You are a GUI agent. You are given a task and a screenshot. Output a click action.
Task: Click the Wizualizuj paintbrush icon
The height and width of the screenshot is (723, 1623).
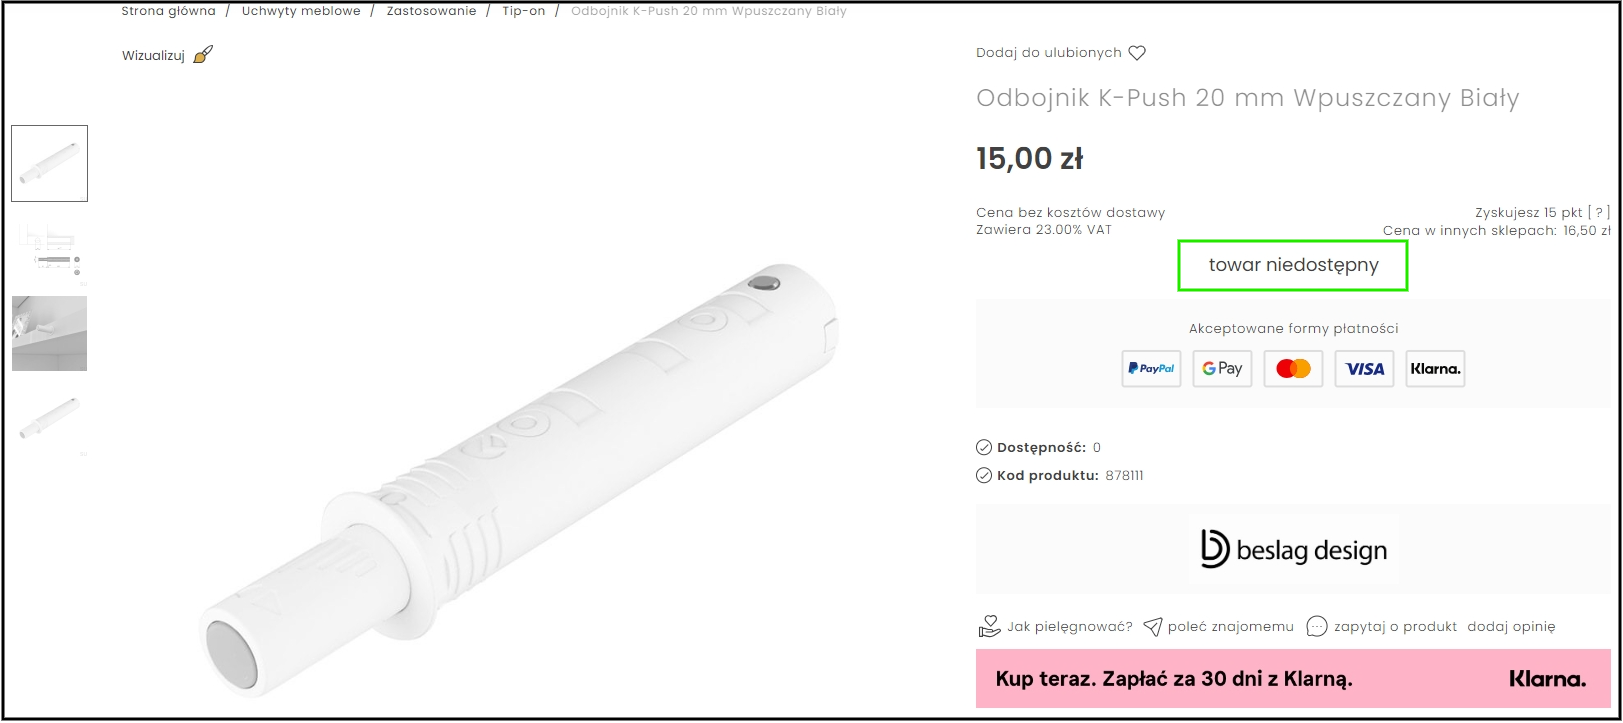coord(203,55)
